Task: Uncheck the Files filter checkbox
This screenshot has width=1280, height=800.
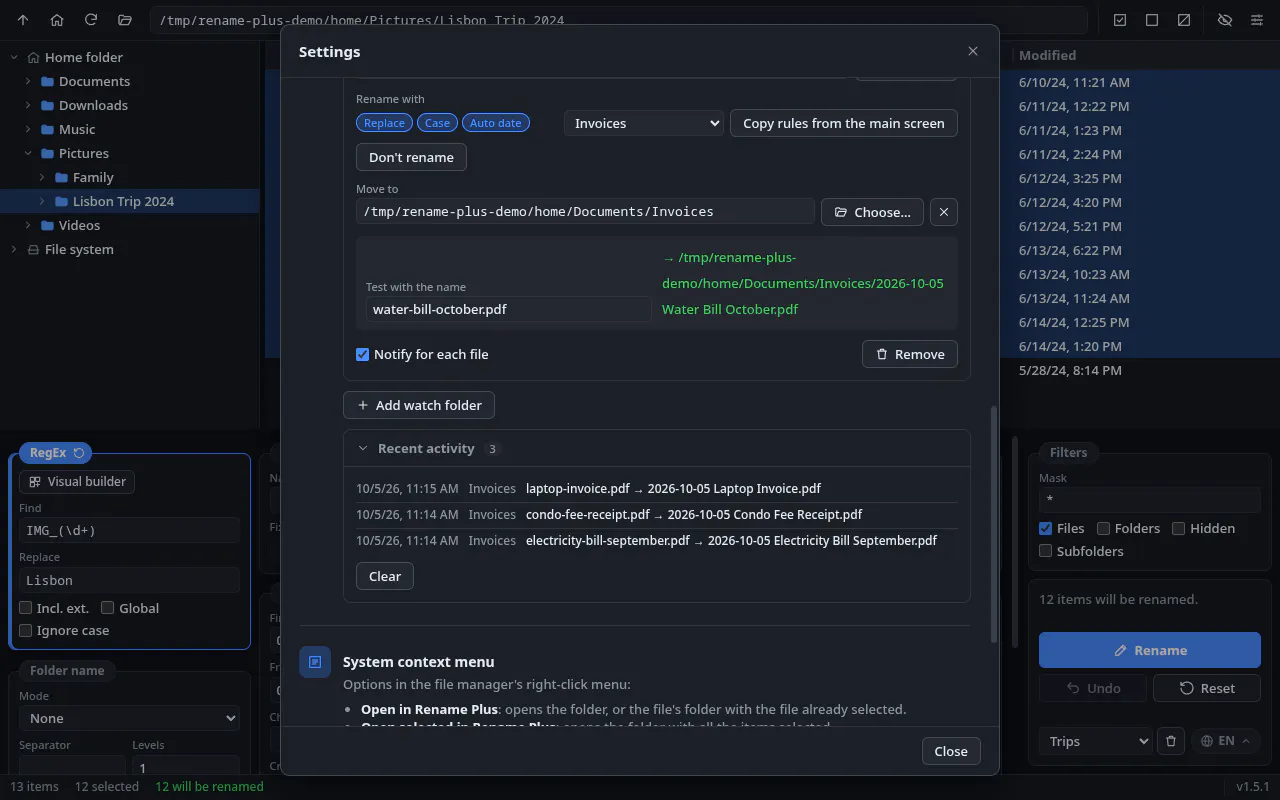Action: [x=1046, y=528]
